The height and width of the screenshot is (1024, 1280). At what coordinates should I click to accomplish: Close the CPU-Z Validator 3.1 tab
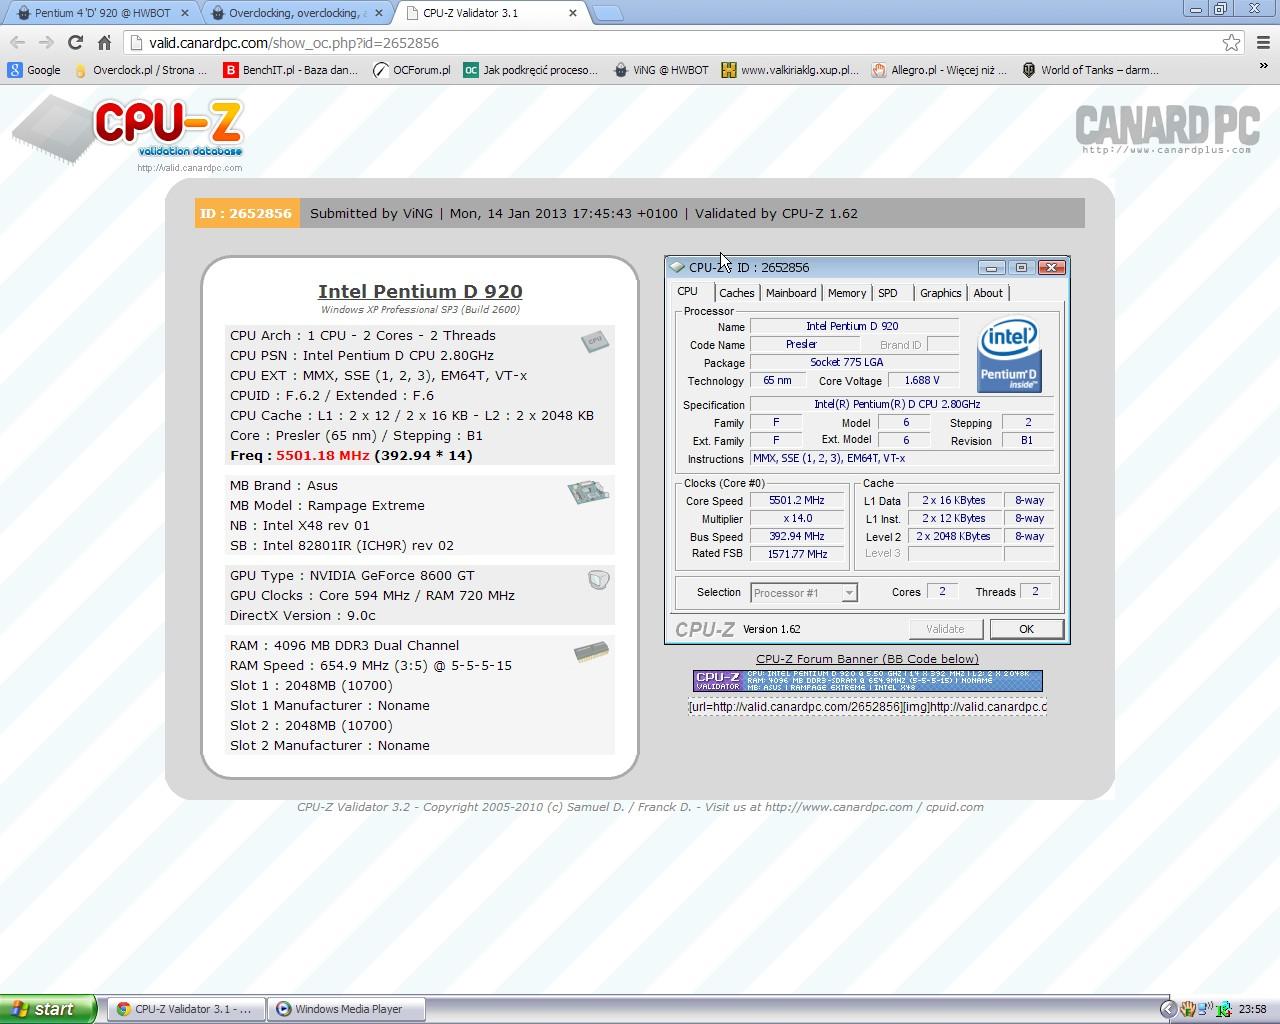point(573,13)
